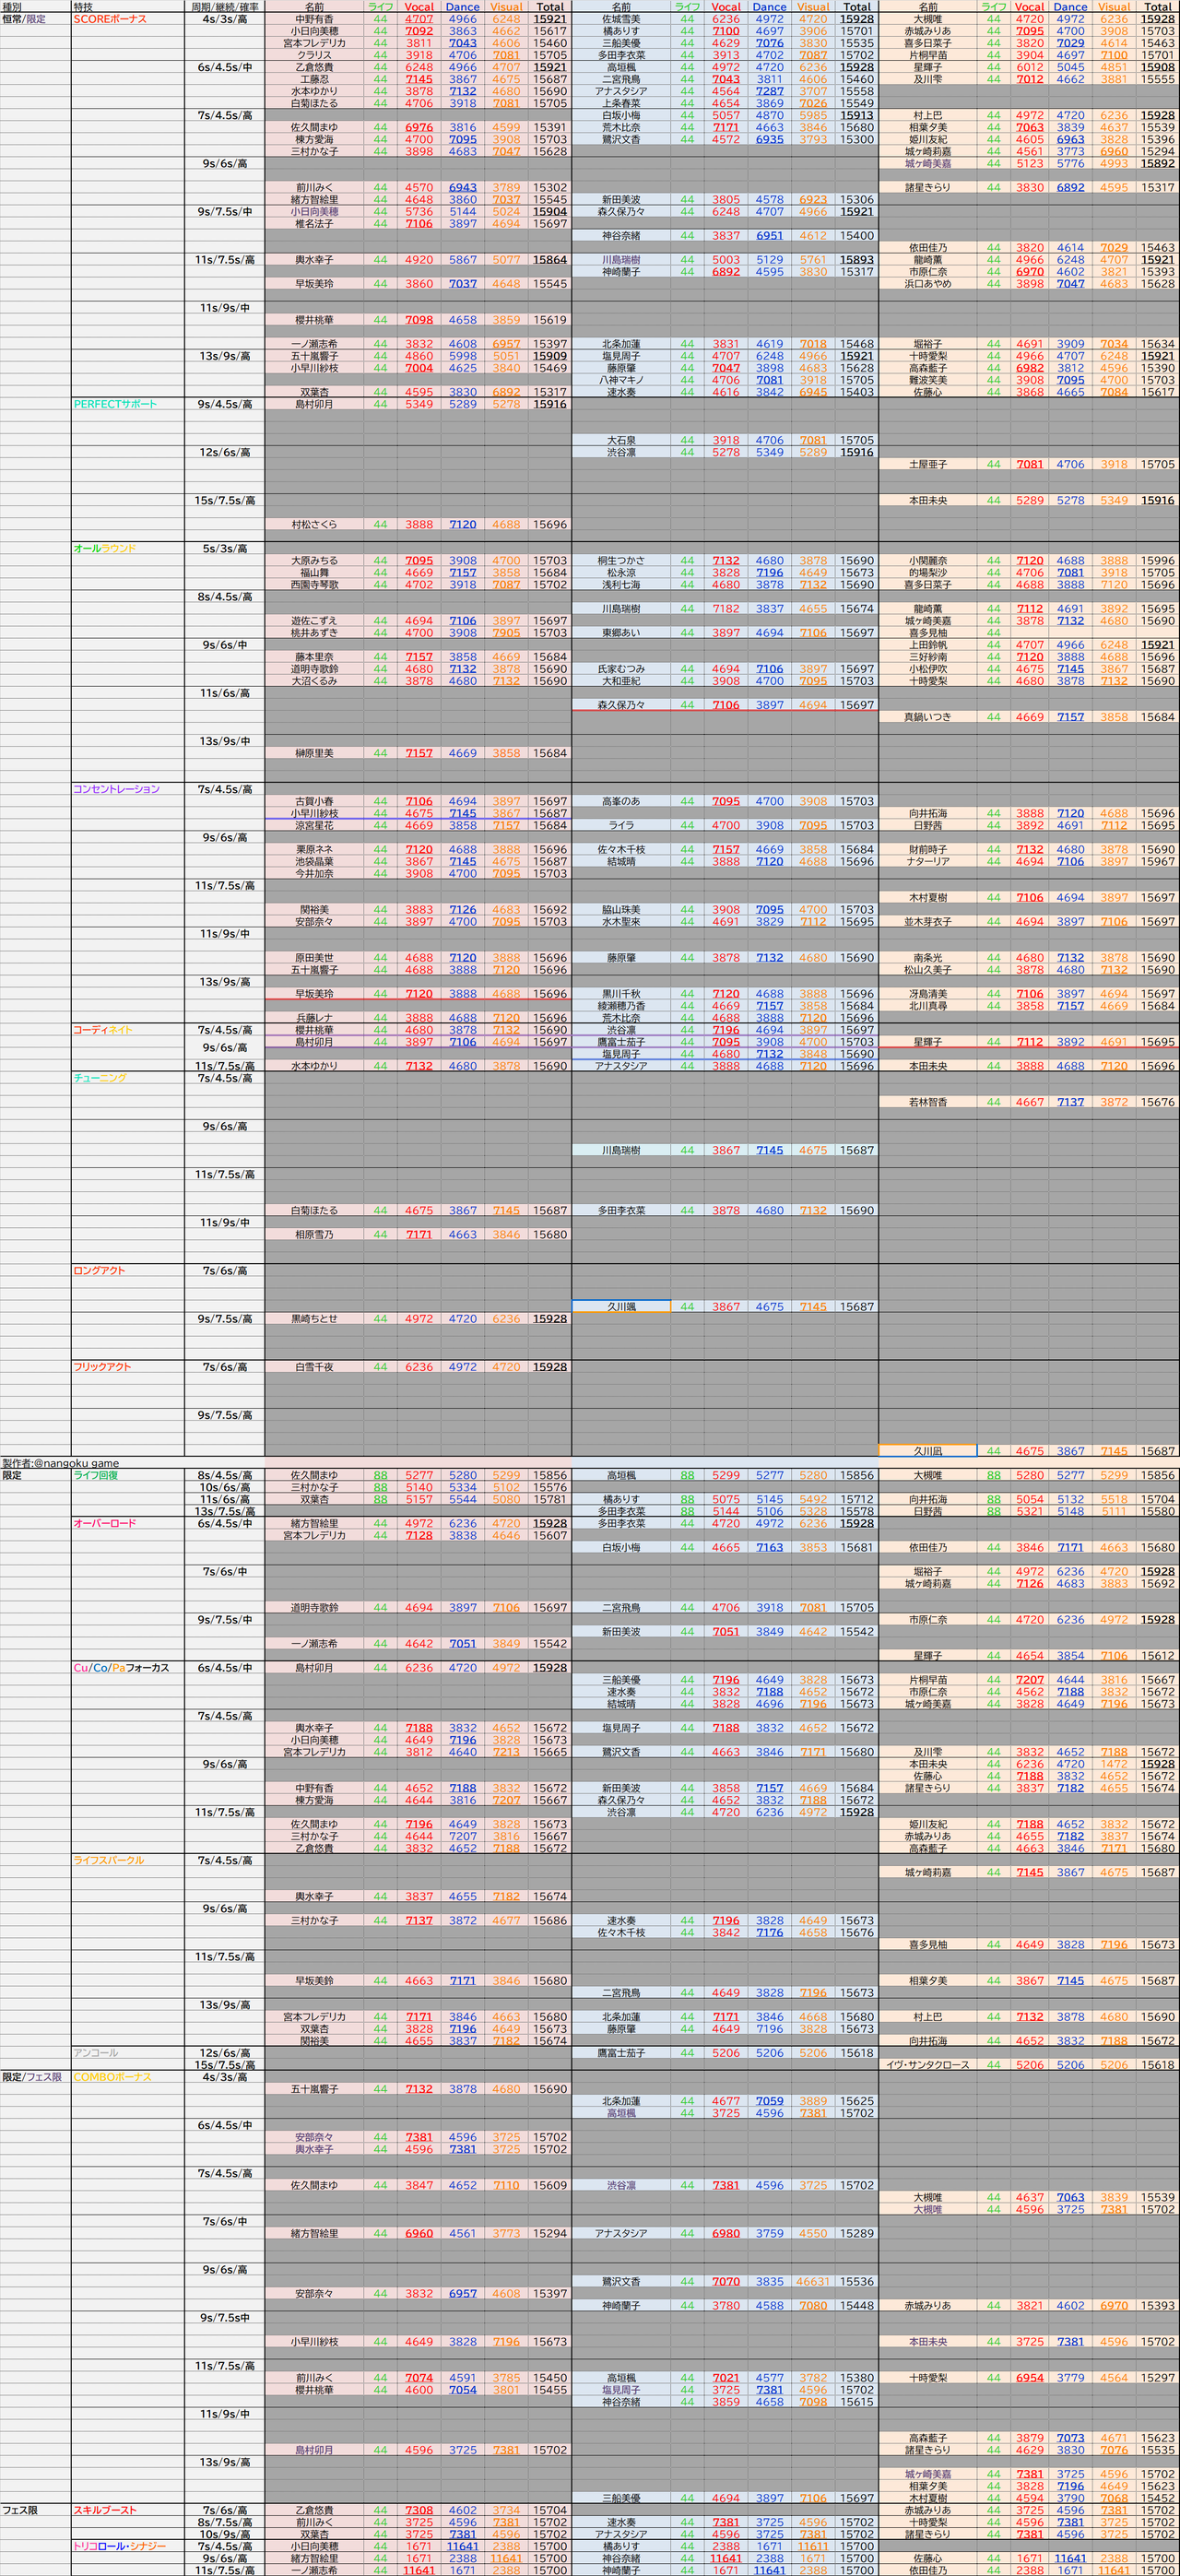Select the チューニング skill label cell
This screenshot has height=2576, width=1180.
pos(127,1078)
